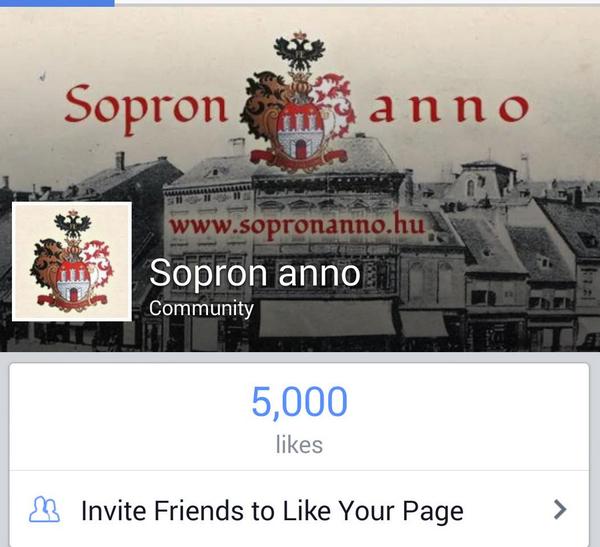Click the black eagle in profile thumbnail
Image resolution: width=600 pixels, height=547 pixels.
pyautogui.click(x=73, y=225)
